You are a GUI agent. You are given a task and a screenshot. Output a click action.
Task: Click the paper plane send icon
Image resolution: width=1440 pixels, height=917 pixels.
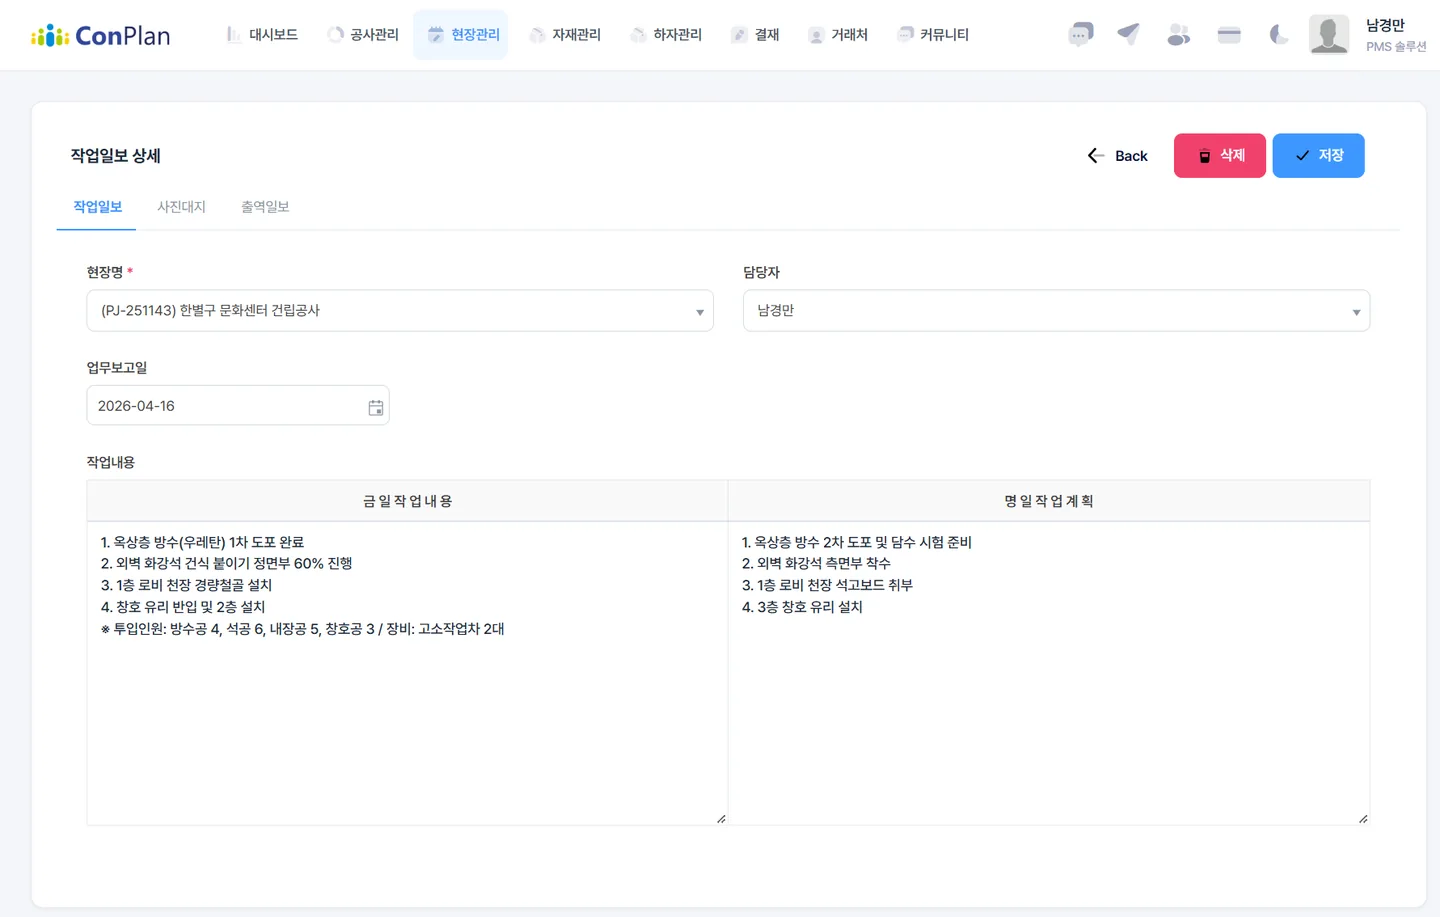[1129, 35]
